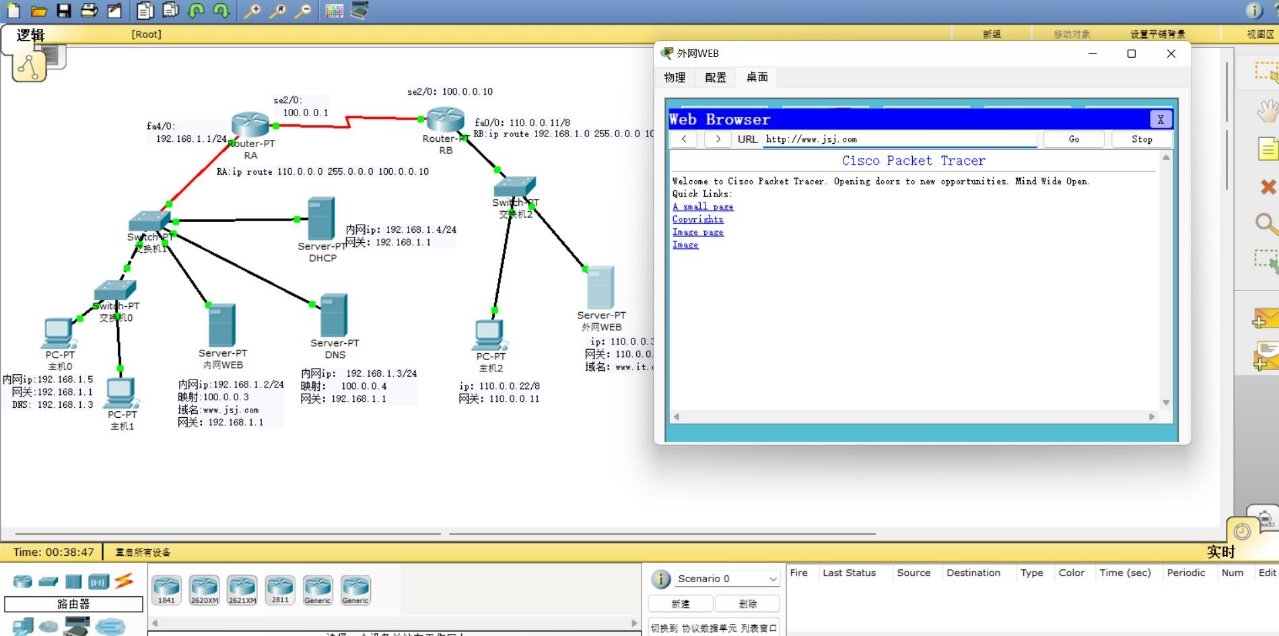The height and width of the screenshot is (636, 1279).
Task: Click the Zoom In magnifier icon
Action: point(253,11)
